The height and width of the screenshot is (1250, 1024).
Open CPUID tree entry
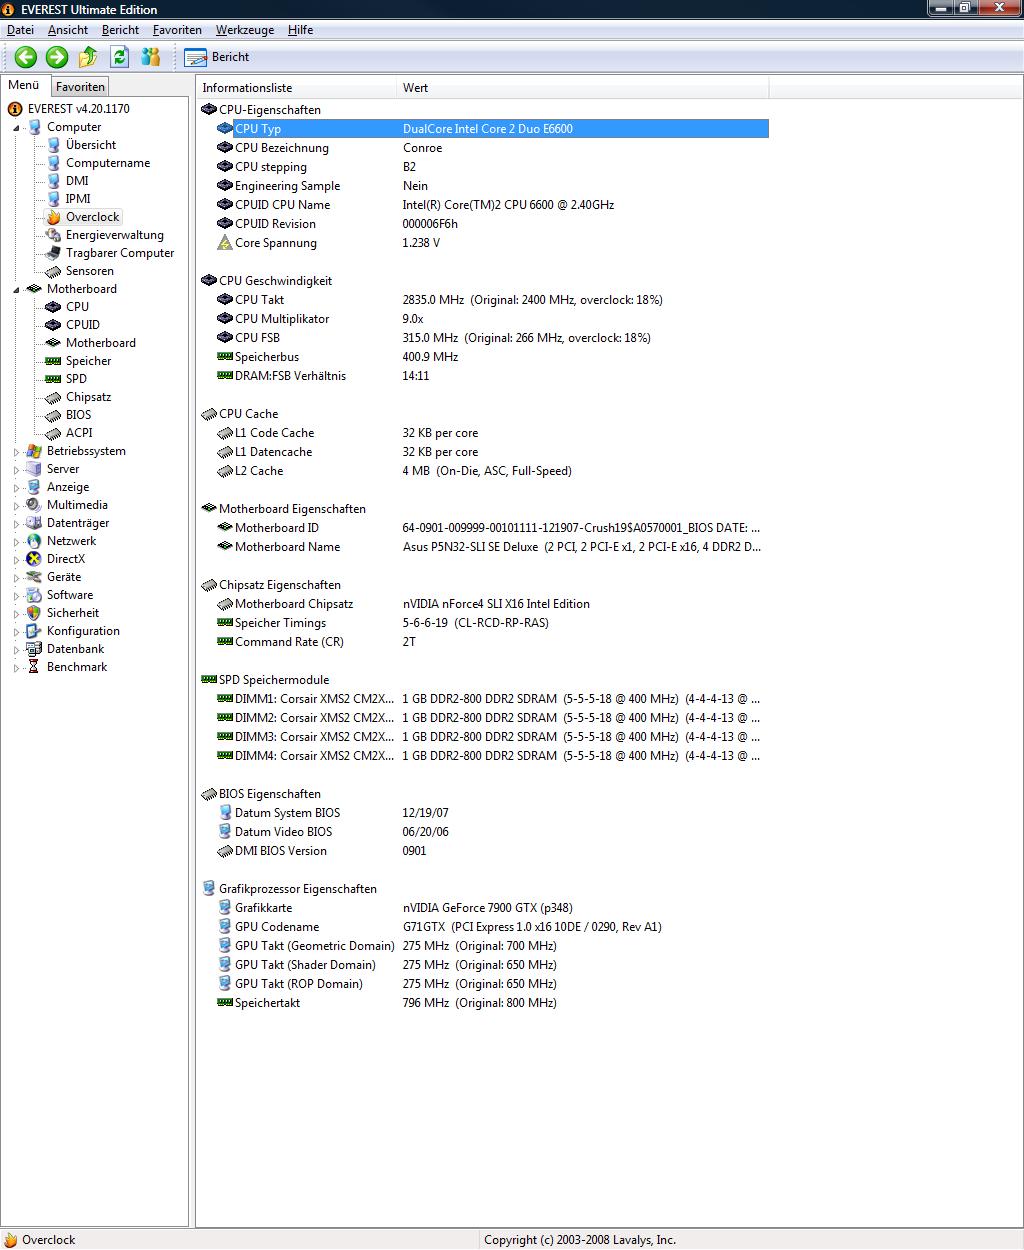coord(83,325)
